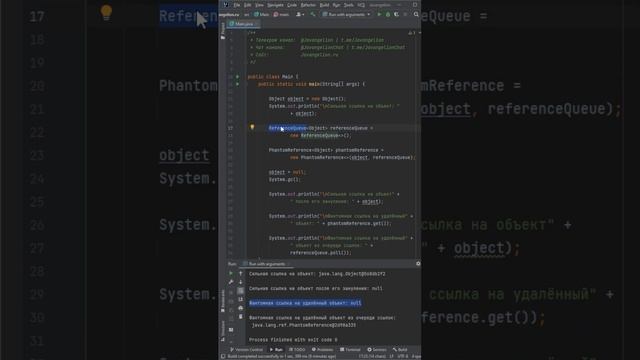Click highlighted console line ending with null
Image resolution: width=640 pixels, height=360 pixels.
click(x=305, y=303)
